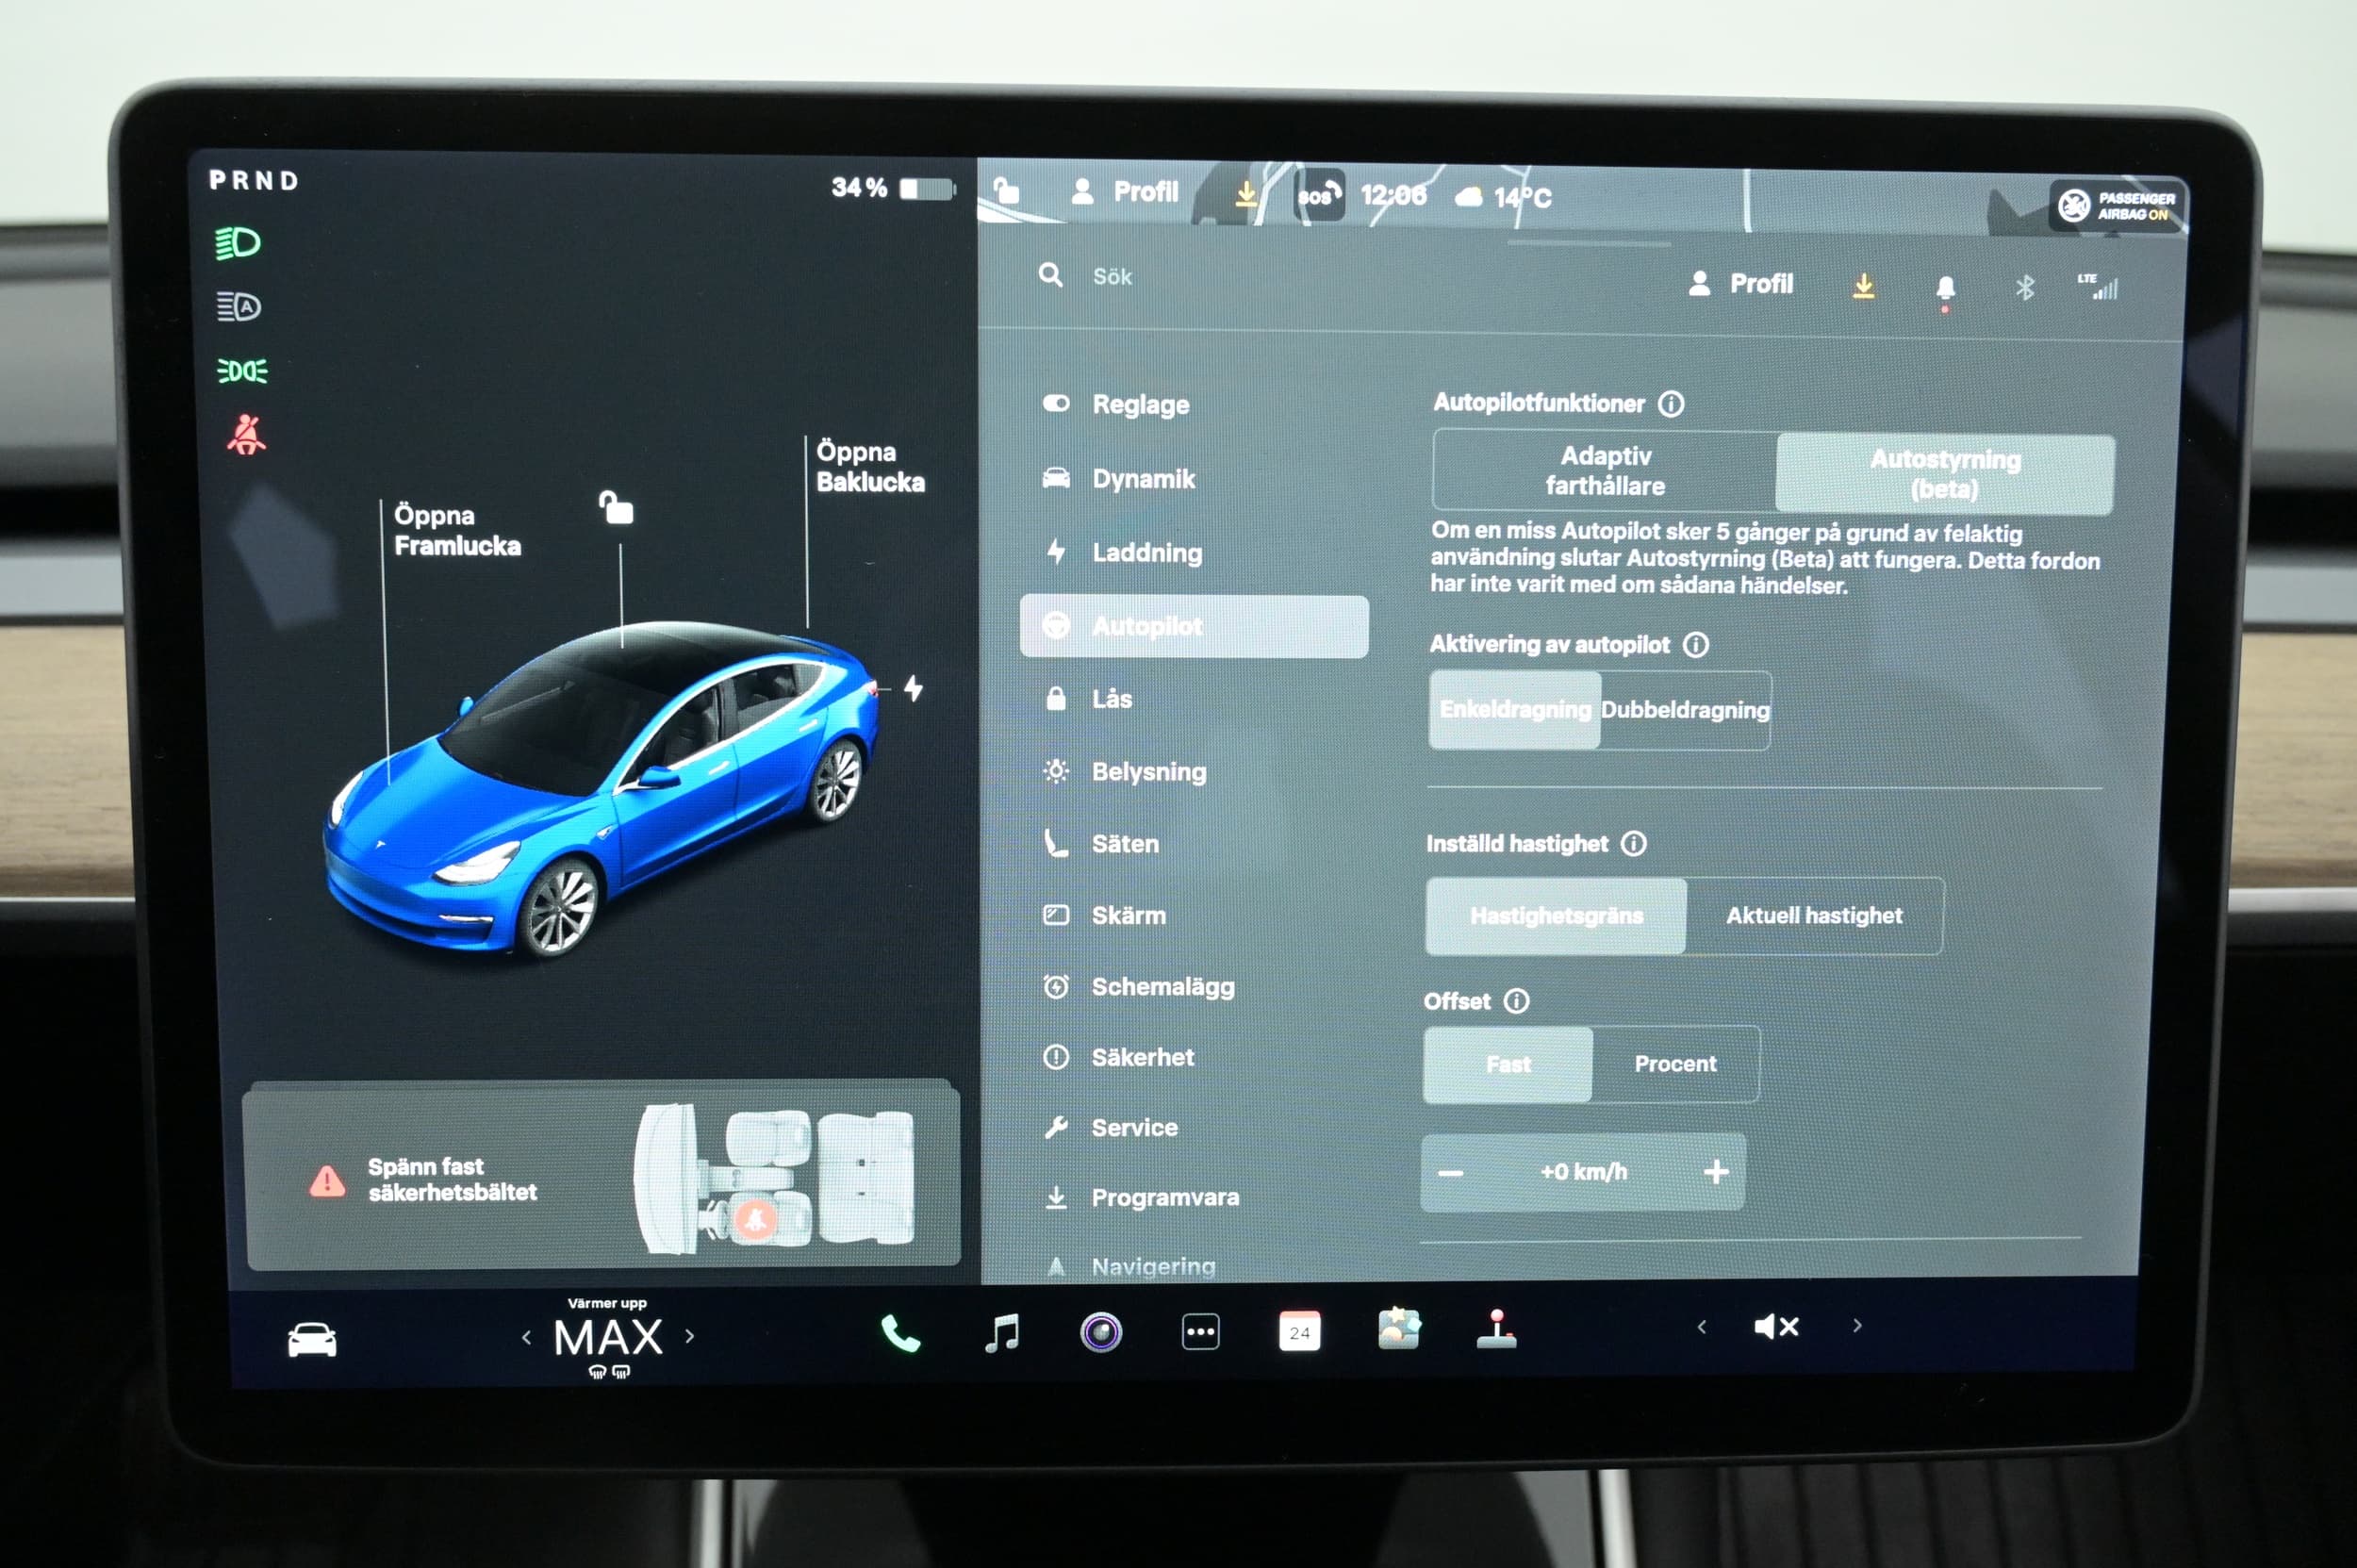
Task: Select Autostyrning (beta) autopilot option
Action: (1944, 474)
